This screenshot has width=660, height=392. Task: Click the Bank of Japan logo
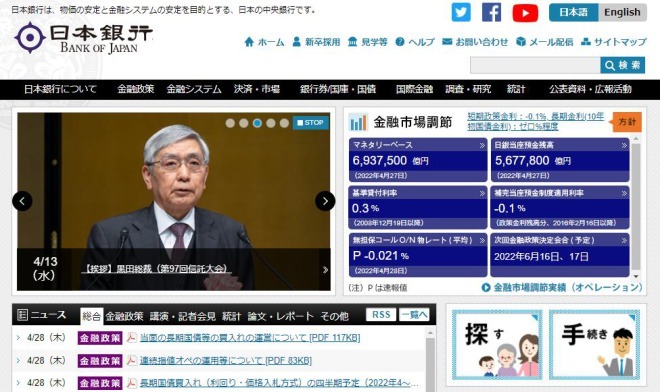click(x=83, y=38)
